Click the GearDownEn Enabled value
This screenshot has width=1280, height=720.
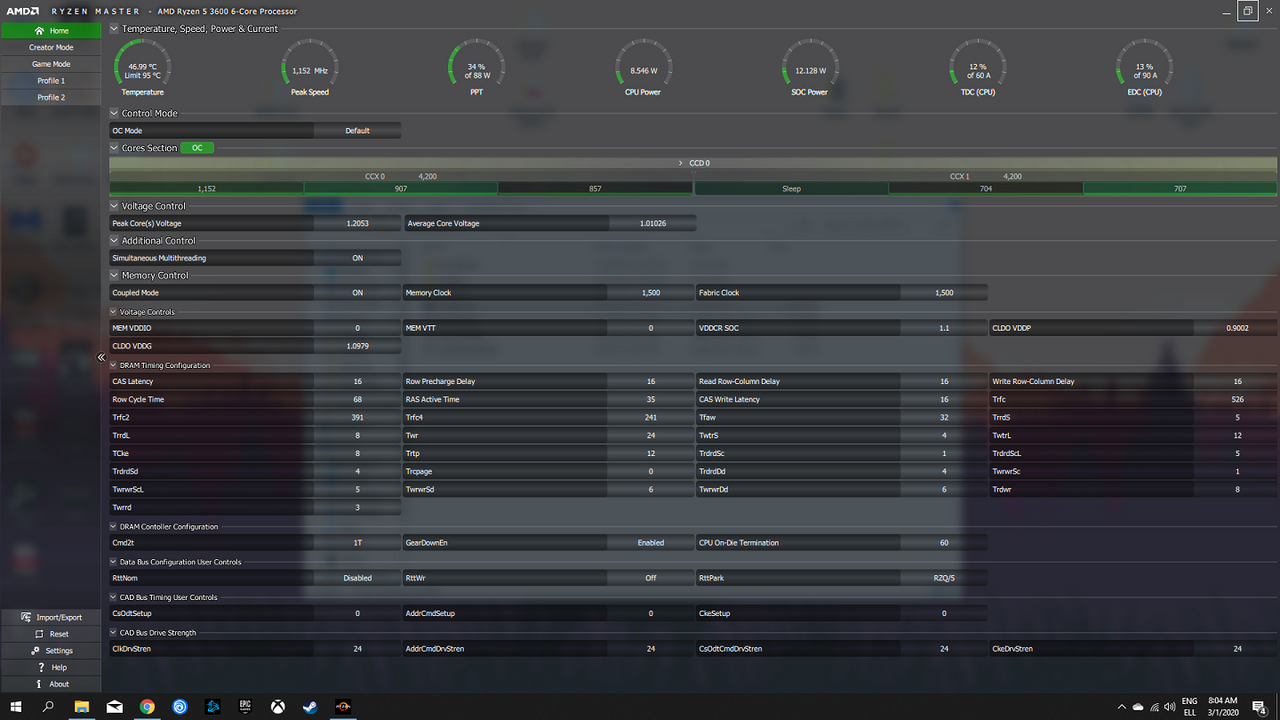click(651, 543)
